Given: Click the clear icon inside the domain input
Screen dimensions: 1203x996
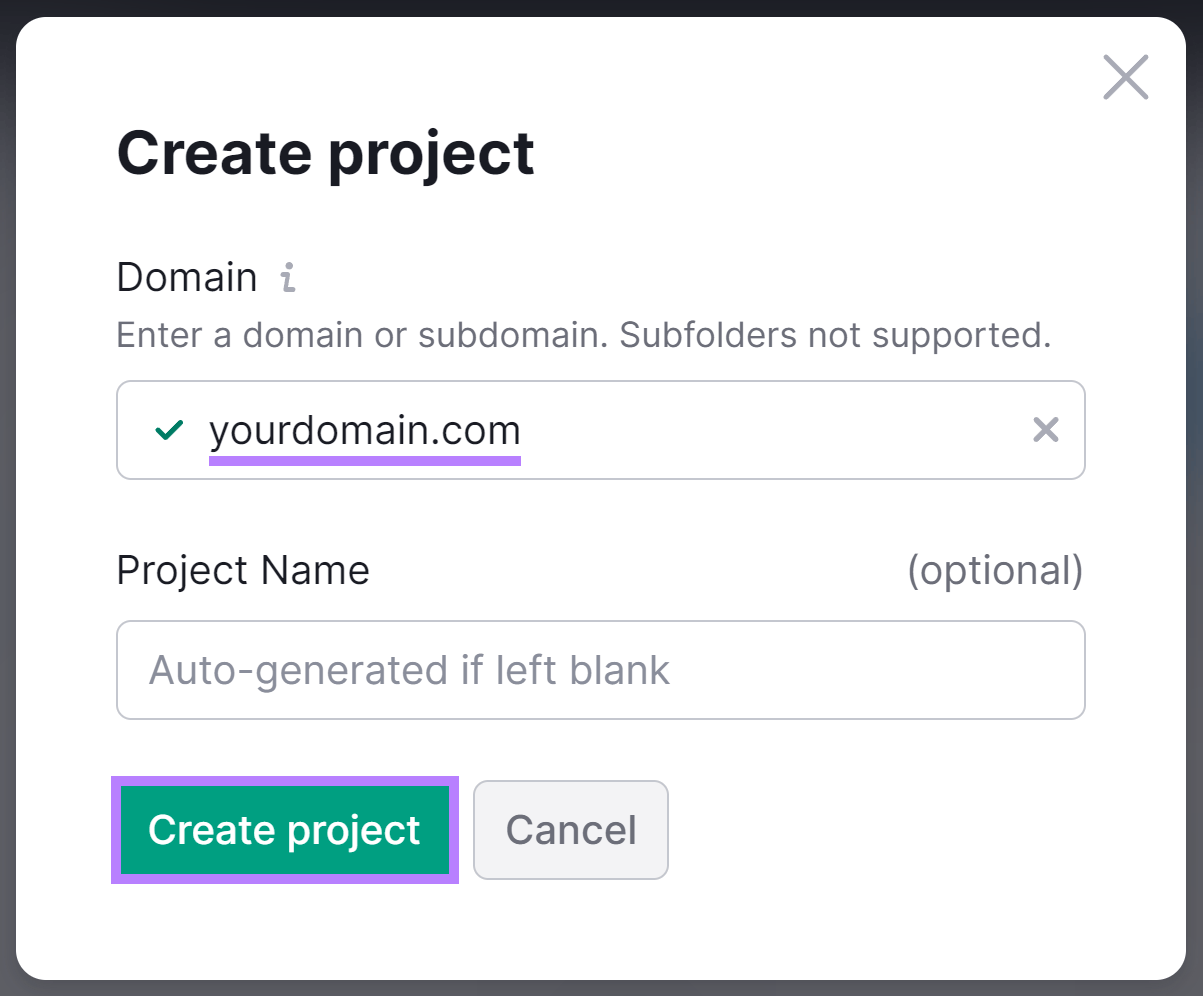Looking at the screenshot, I should tap(1045, 430).
